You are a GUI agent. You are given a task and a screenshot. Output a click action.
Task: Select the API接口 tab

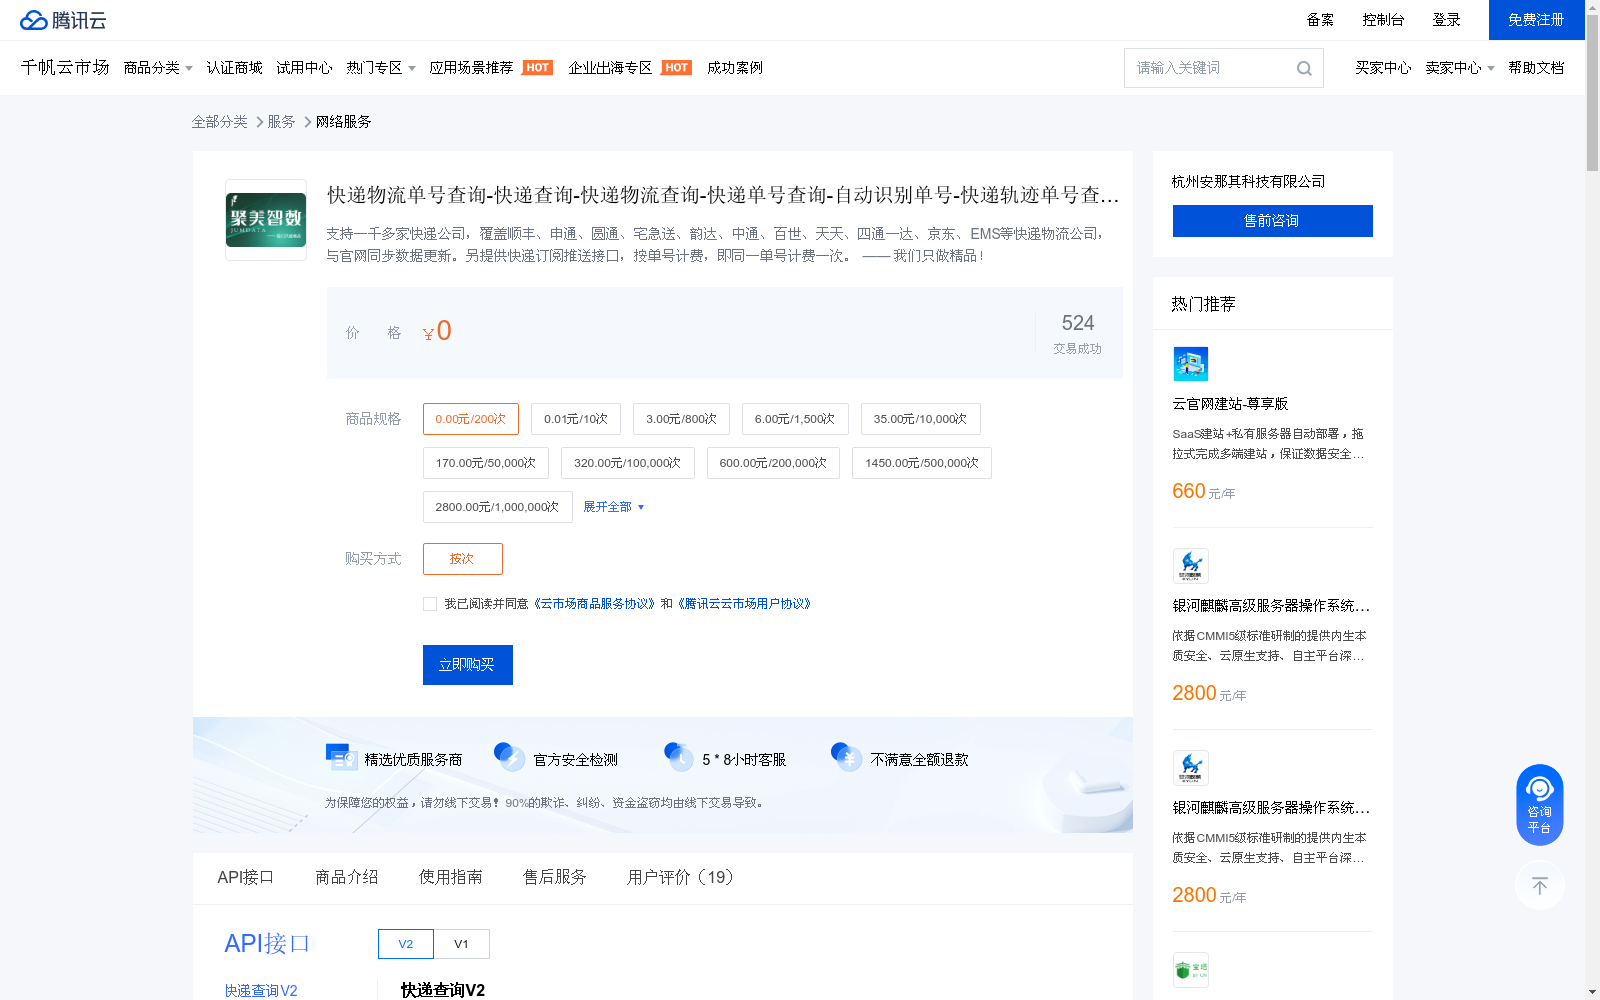(245, 877)
